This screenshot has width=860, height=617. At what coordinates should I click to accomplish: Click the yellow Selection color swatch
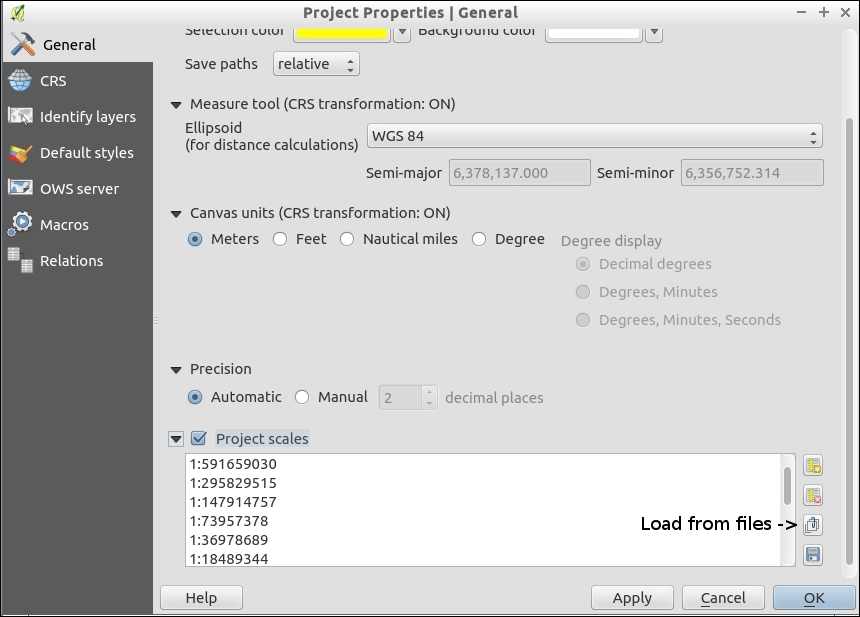[x=340, y=33]
